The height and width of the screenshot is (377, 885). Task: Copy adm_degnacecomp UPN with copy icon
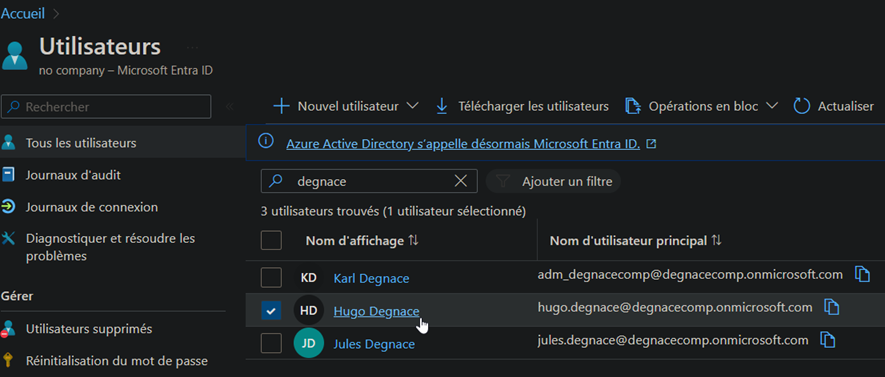862,274
